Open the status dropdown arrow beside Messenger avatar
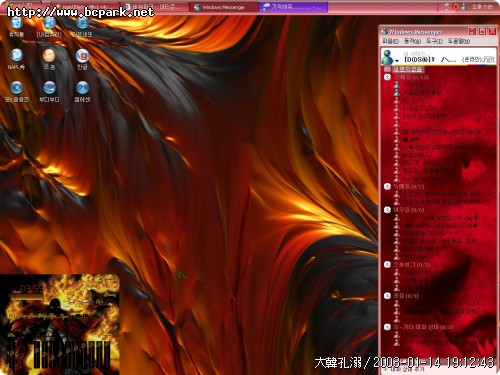This screenshot has width=500, height=375. click(x=397, y=61)
